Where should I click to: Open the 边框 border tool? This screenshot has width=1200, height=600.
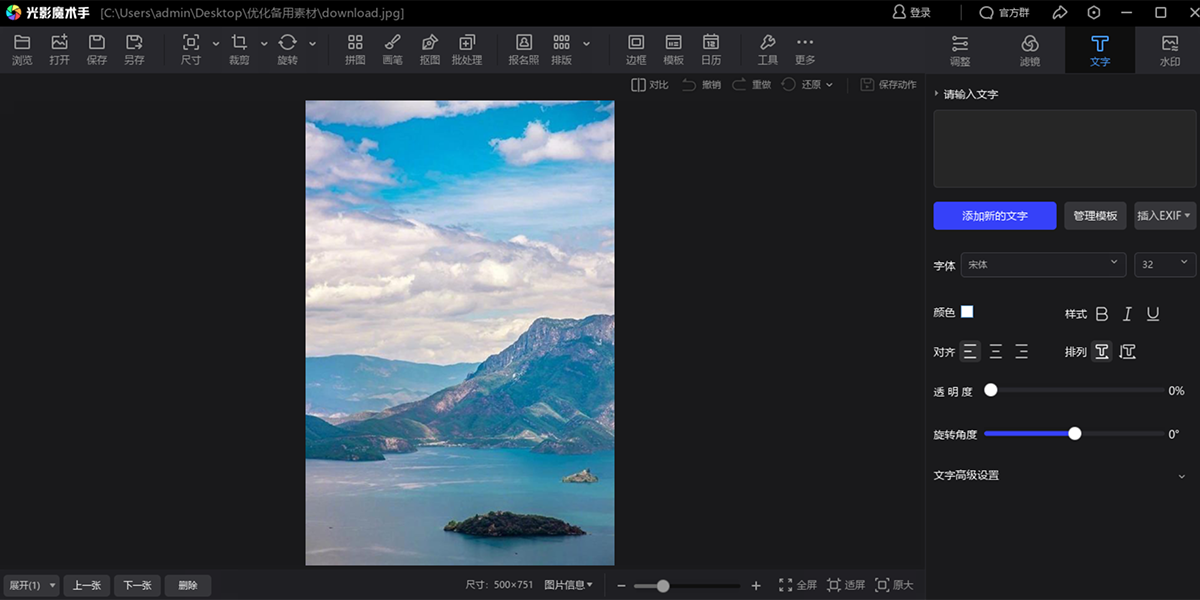click(x=636, y=48)
